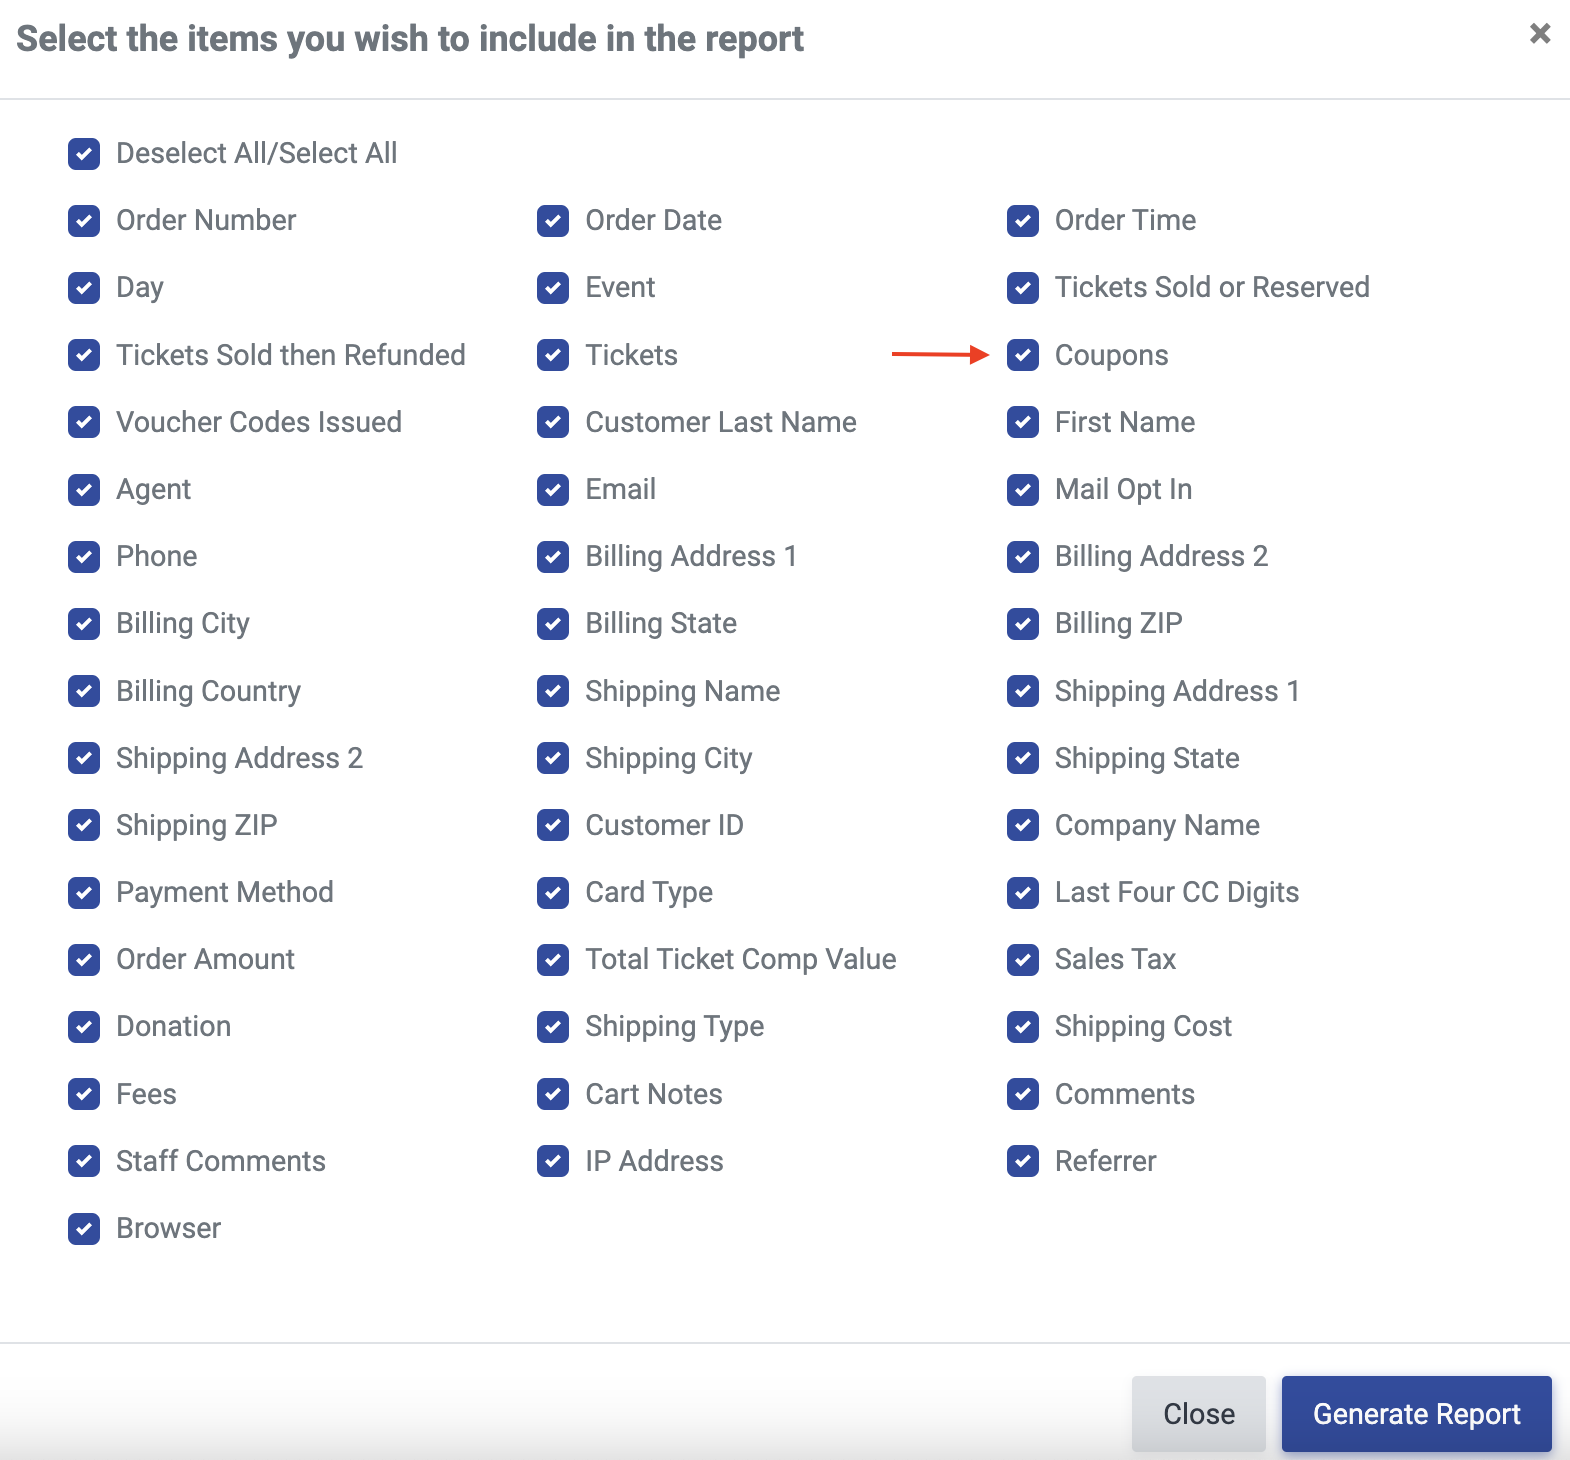
Task: Uncheck the Order Date checkbox
Action: 553,221
